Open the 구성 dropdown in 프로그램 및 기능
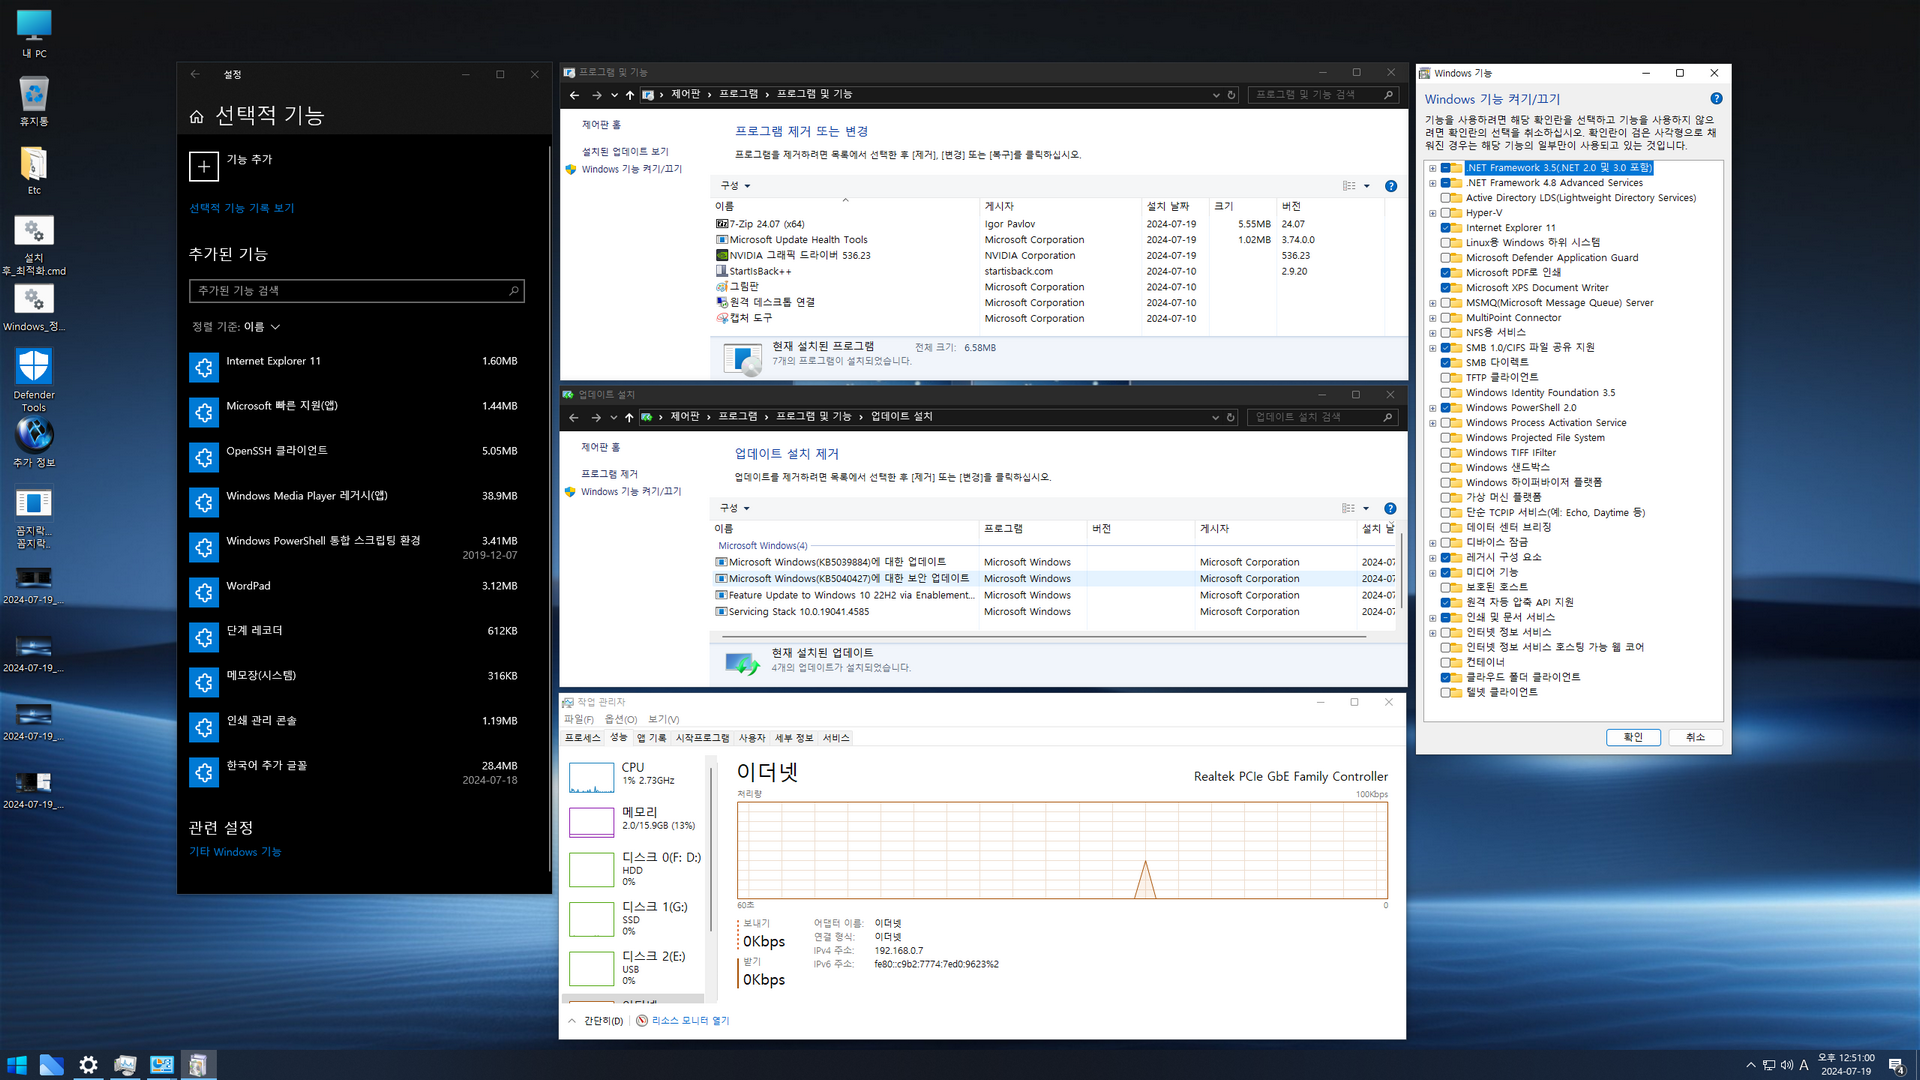Image resolution: width=1920 pixels, height=1080 pixels. [x=735, y=186]
